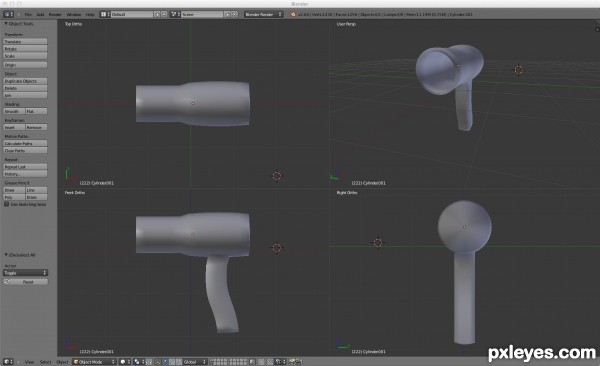Click the OpenGL render animation icon
Viewport: 600px width, 366px height.
click(299, 362)
